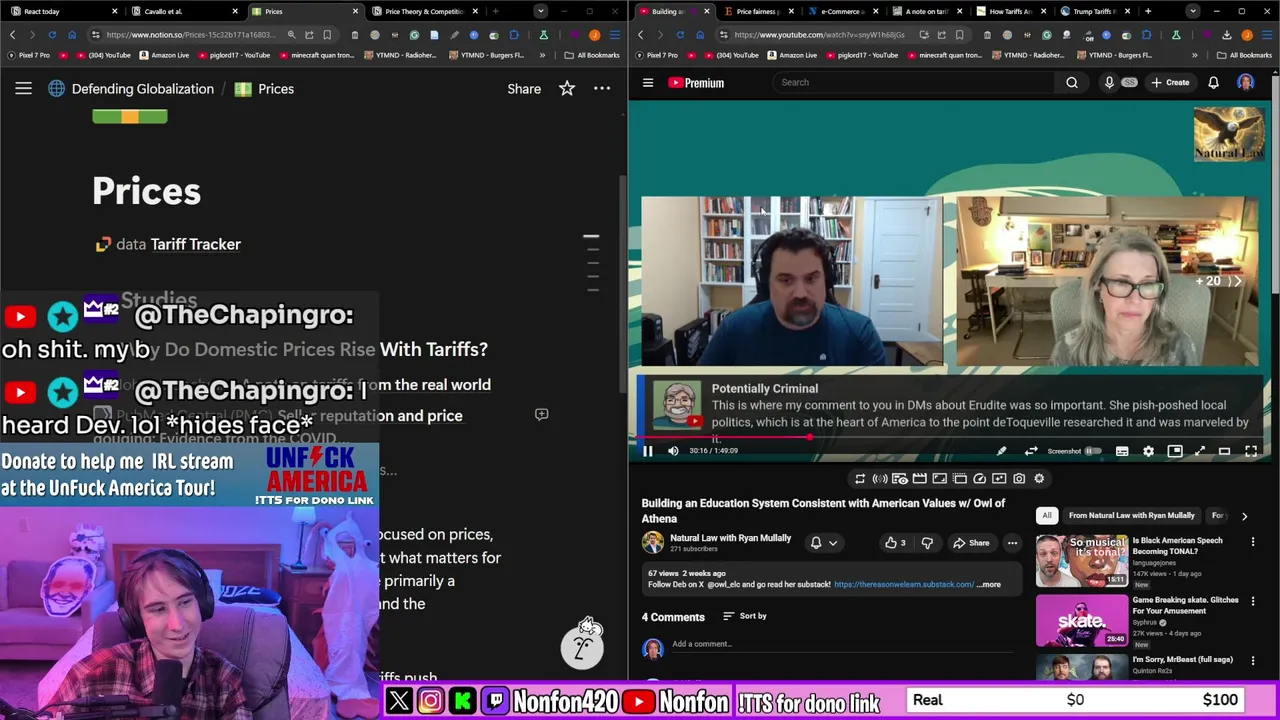Show more filter chips arrow

tap(1244, 516)
